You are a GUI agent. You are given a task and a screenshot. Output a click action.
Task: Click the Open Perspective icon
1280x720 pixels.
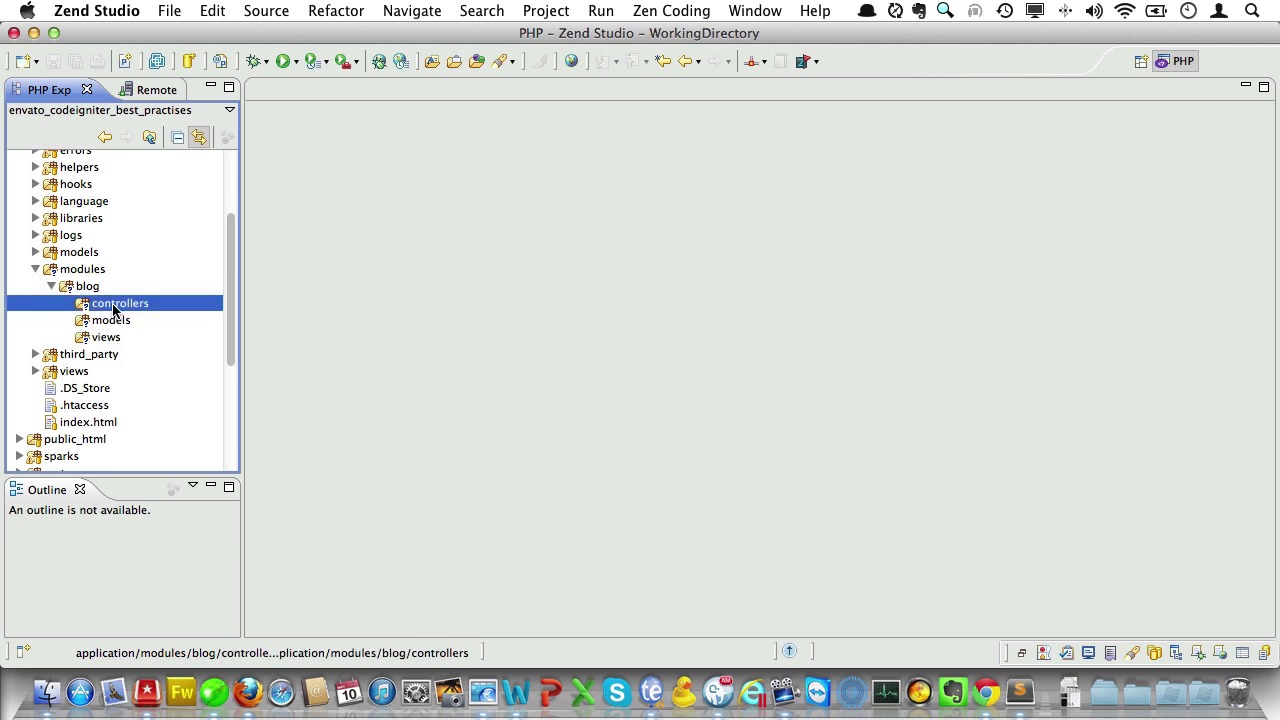click(1141, 61)
